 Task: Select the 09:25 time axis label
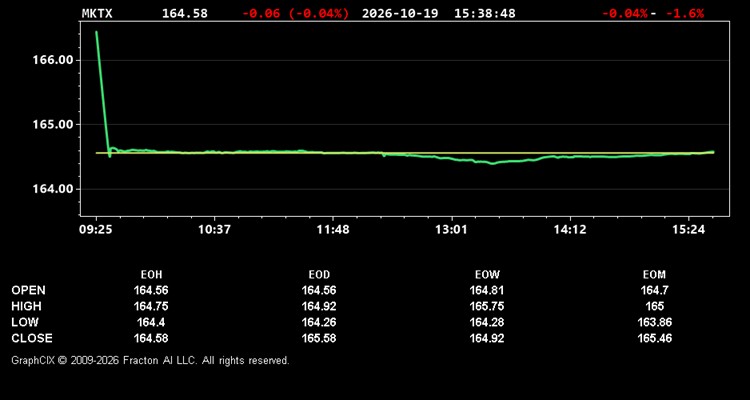point(95,230)
